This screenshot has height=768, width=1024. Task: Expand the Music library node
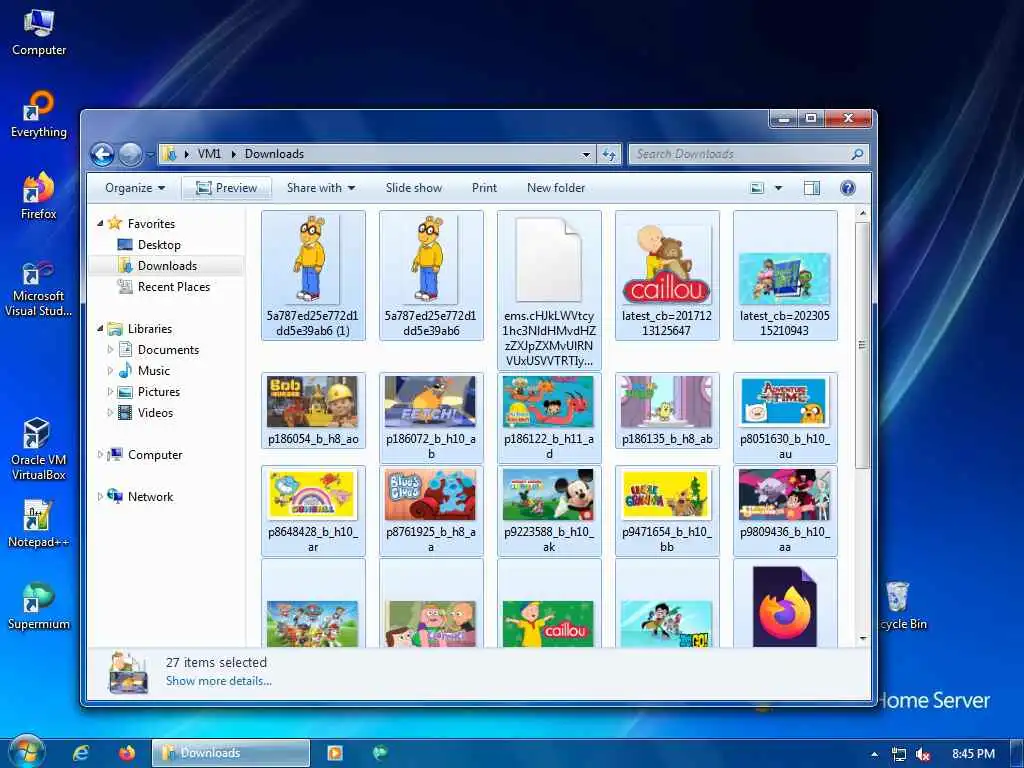[110, 371]
